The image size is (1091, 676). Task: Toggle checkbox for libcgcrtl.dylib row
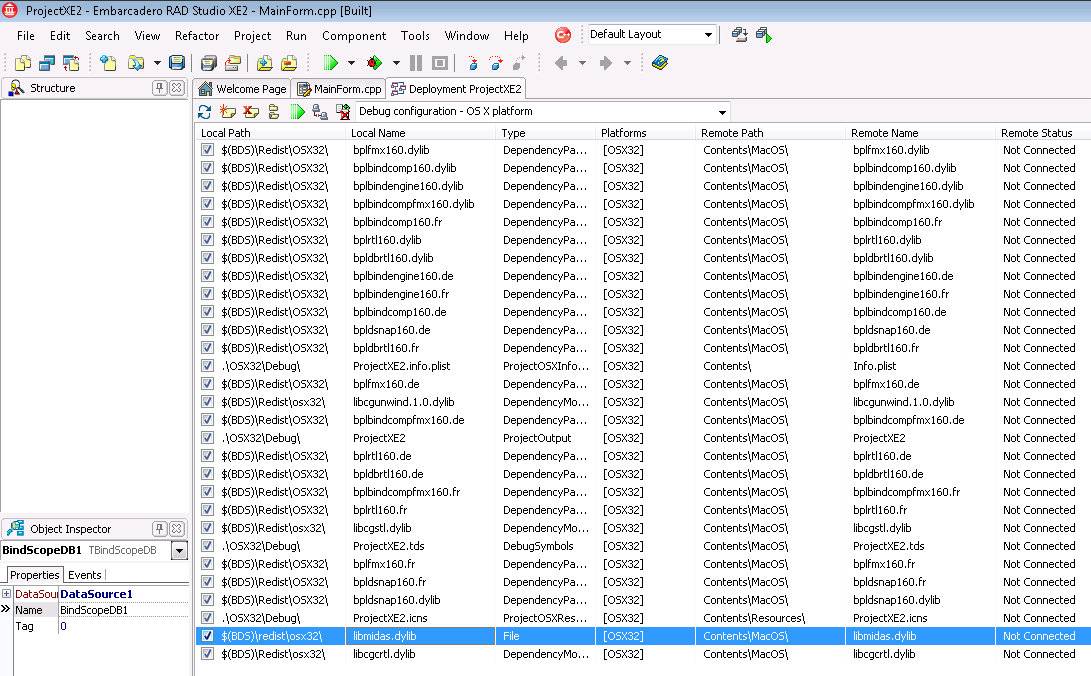point(207,654)
